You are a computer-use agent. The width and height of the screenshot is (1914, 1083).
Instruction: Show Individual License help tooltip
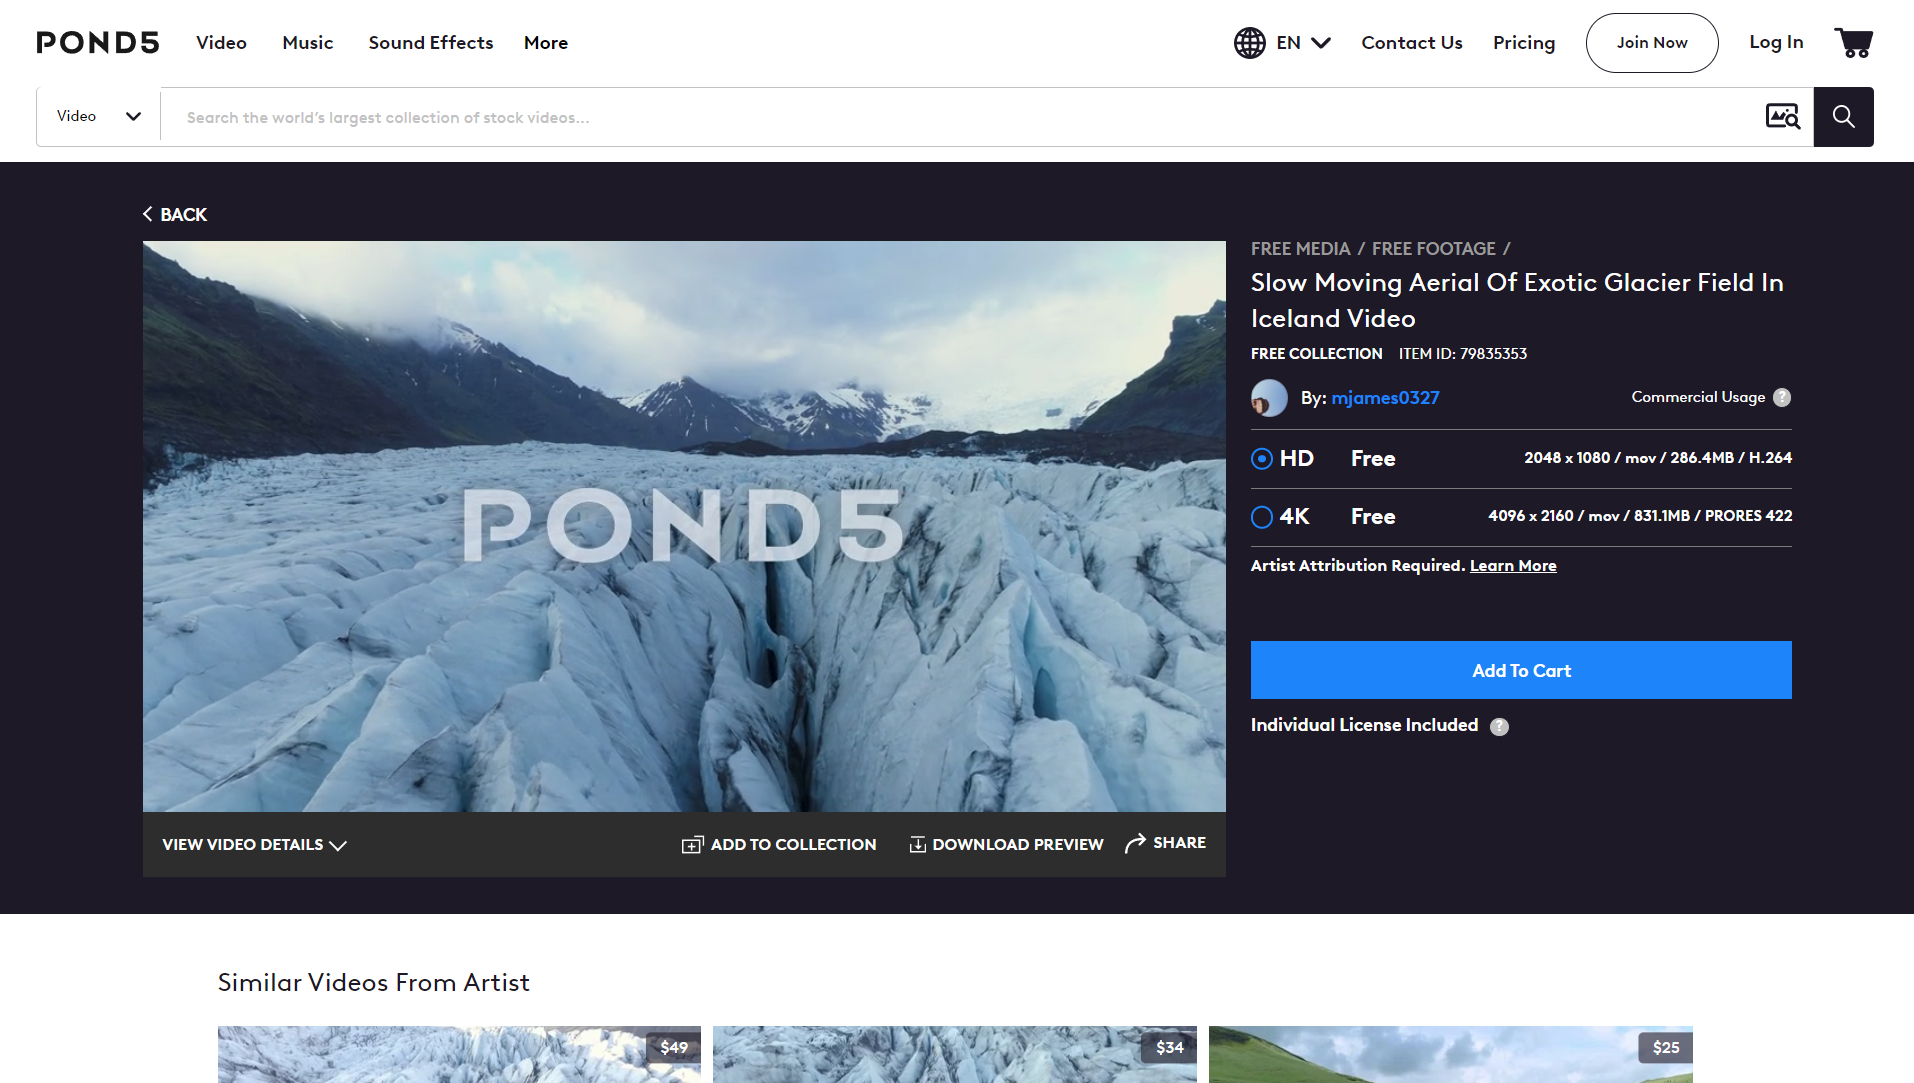point(1499,727)
